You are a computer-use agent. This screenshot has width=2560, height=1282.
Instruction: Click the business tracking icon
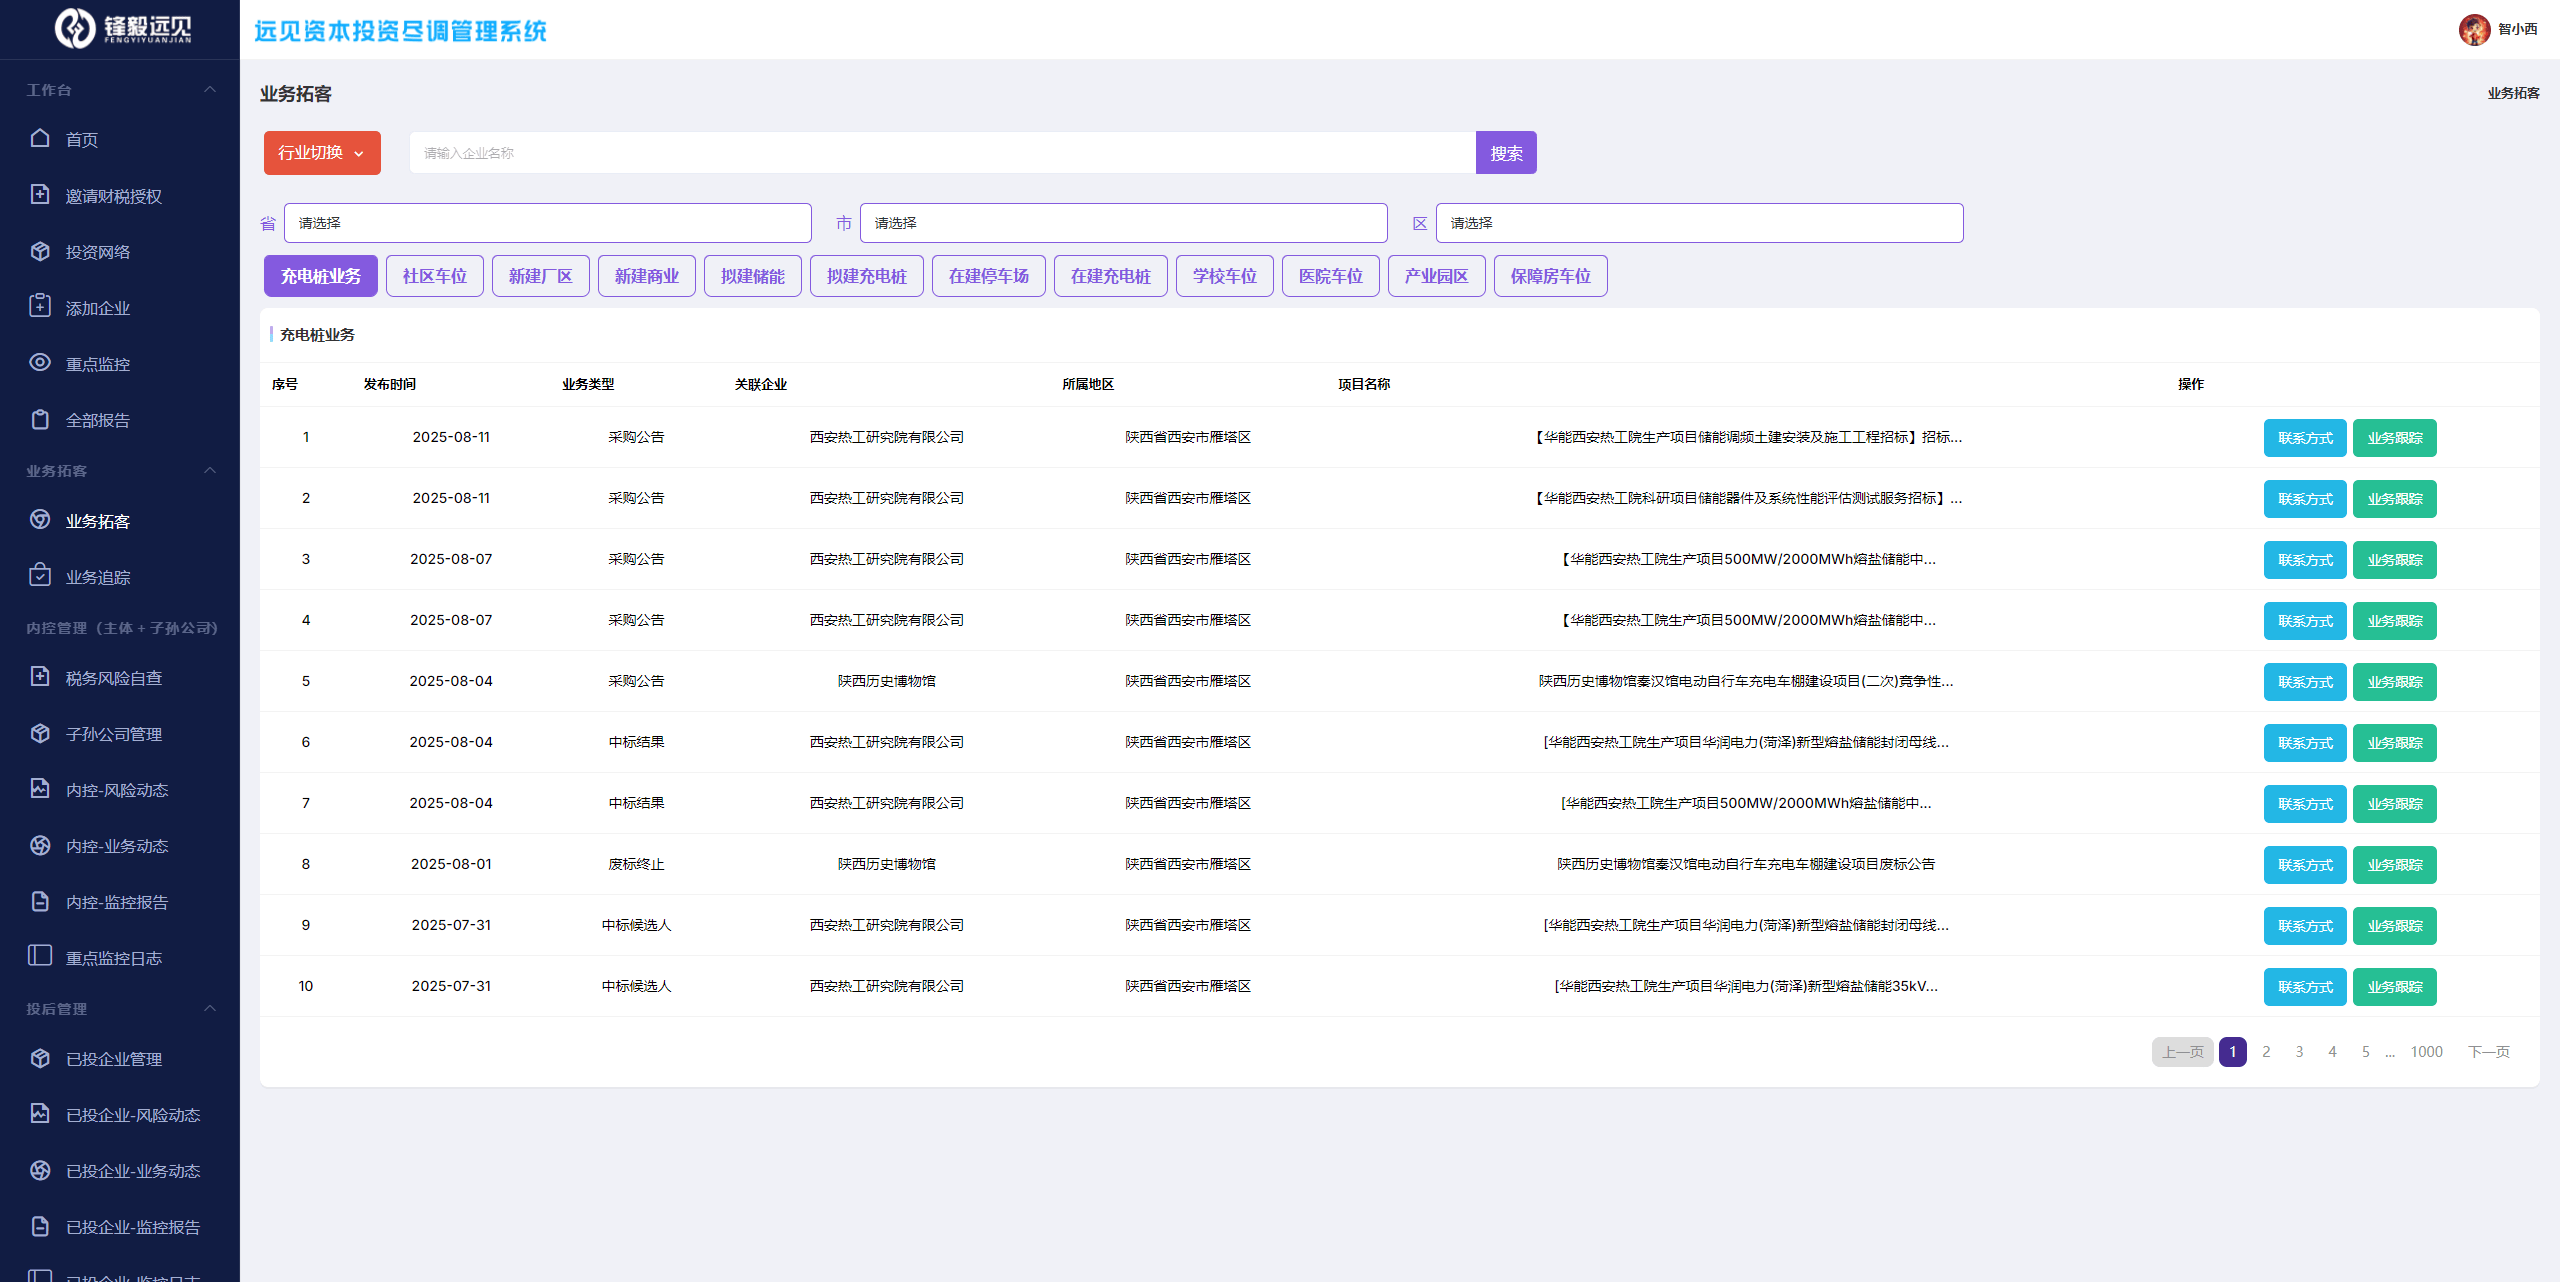click(40, 575)
